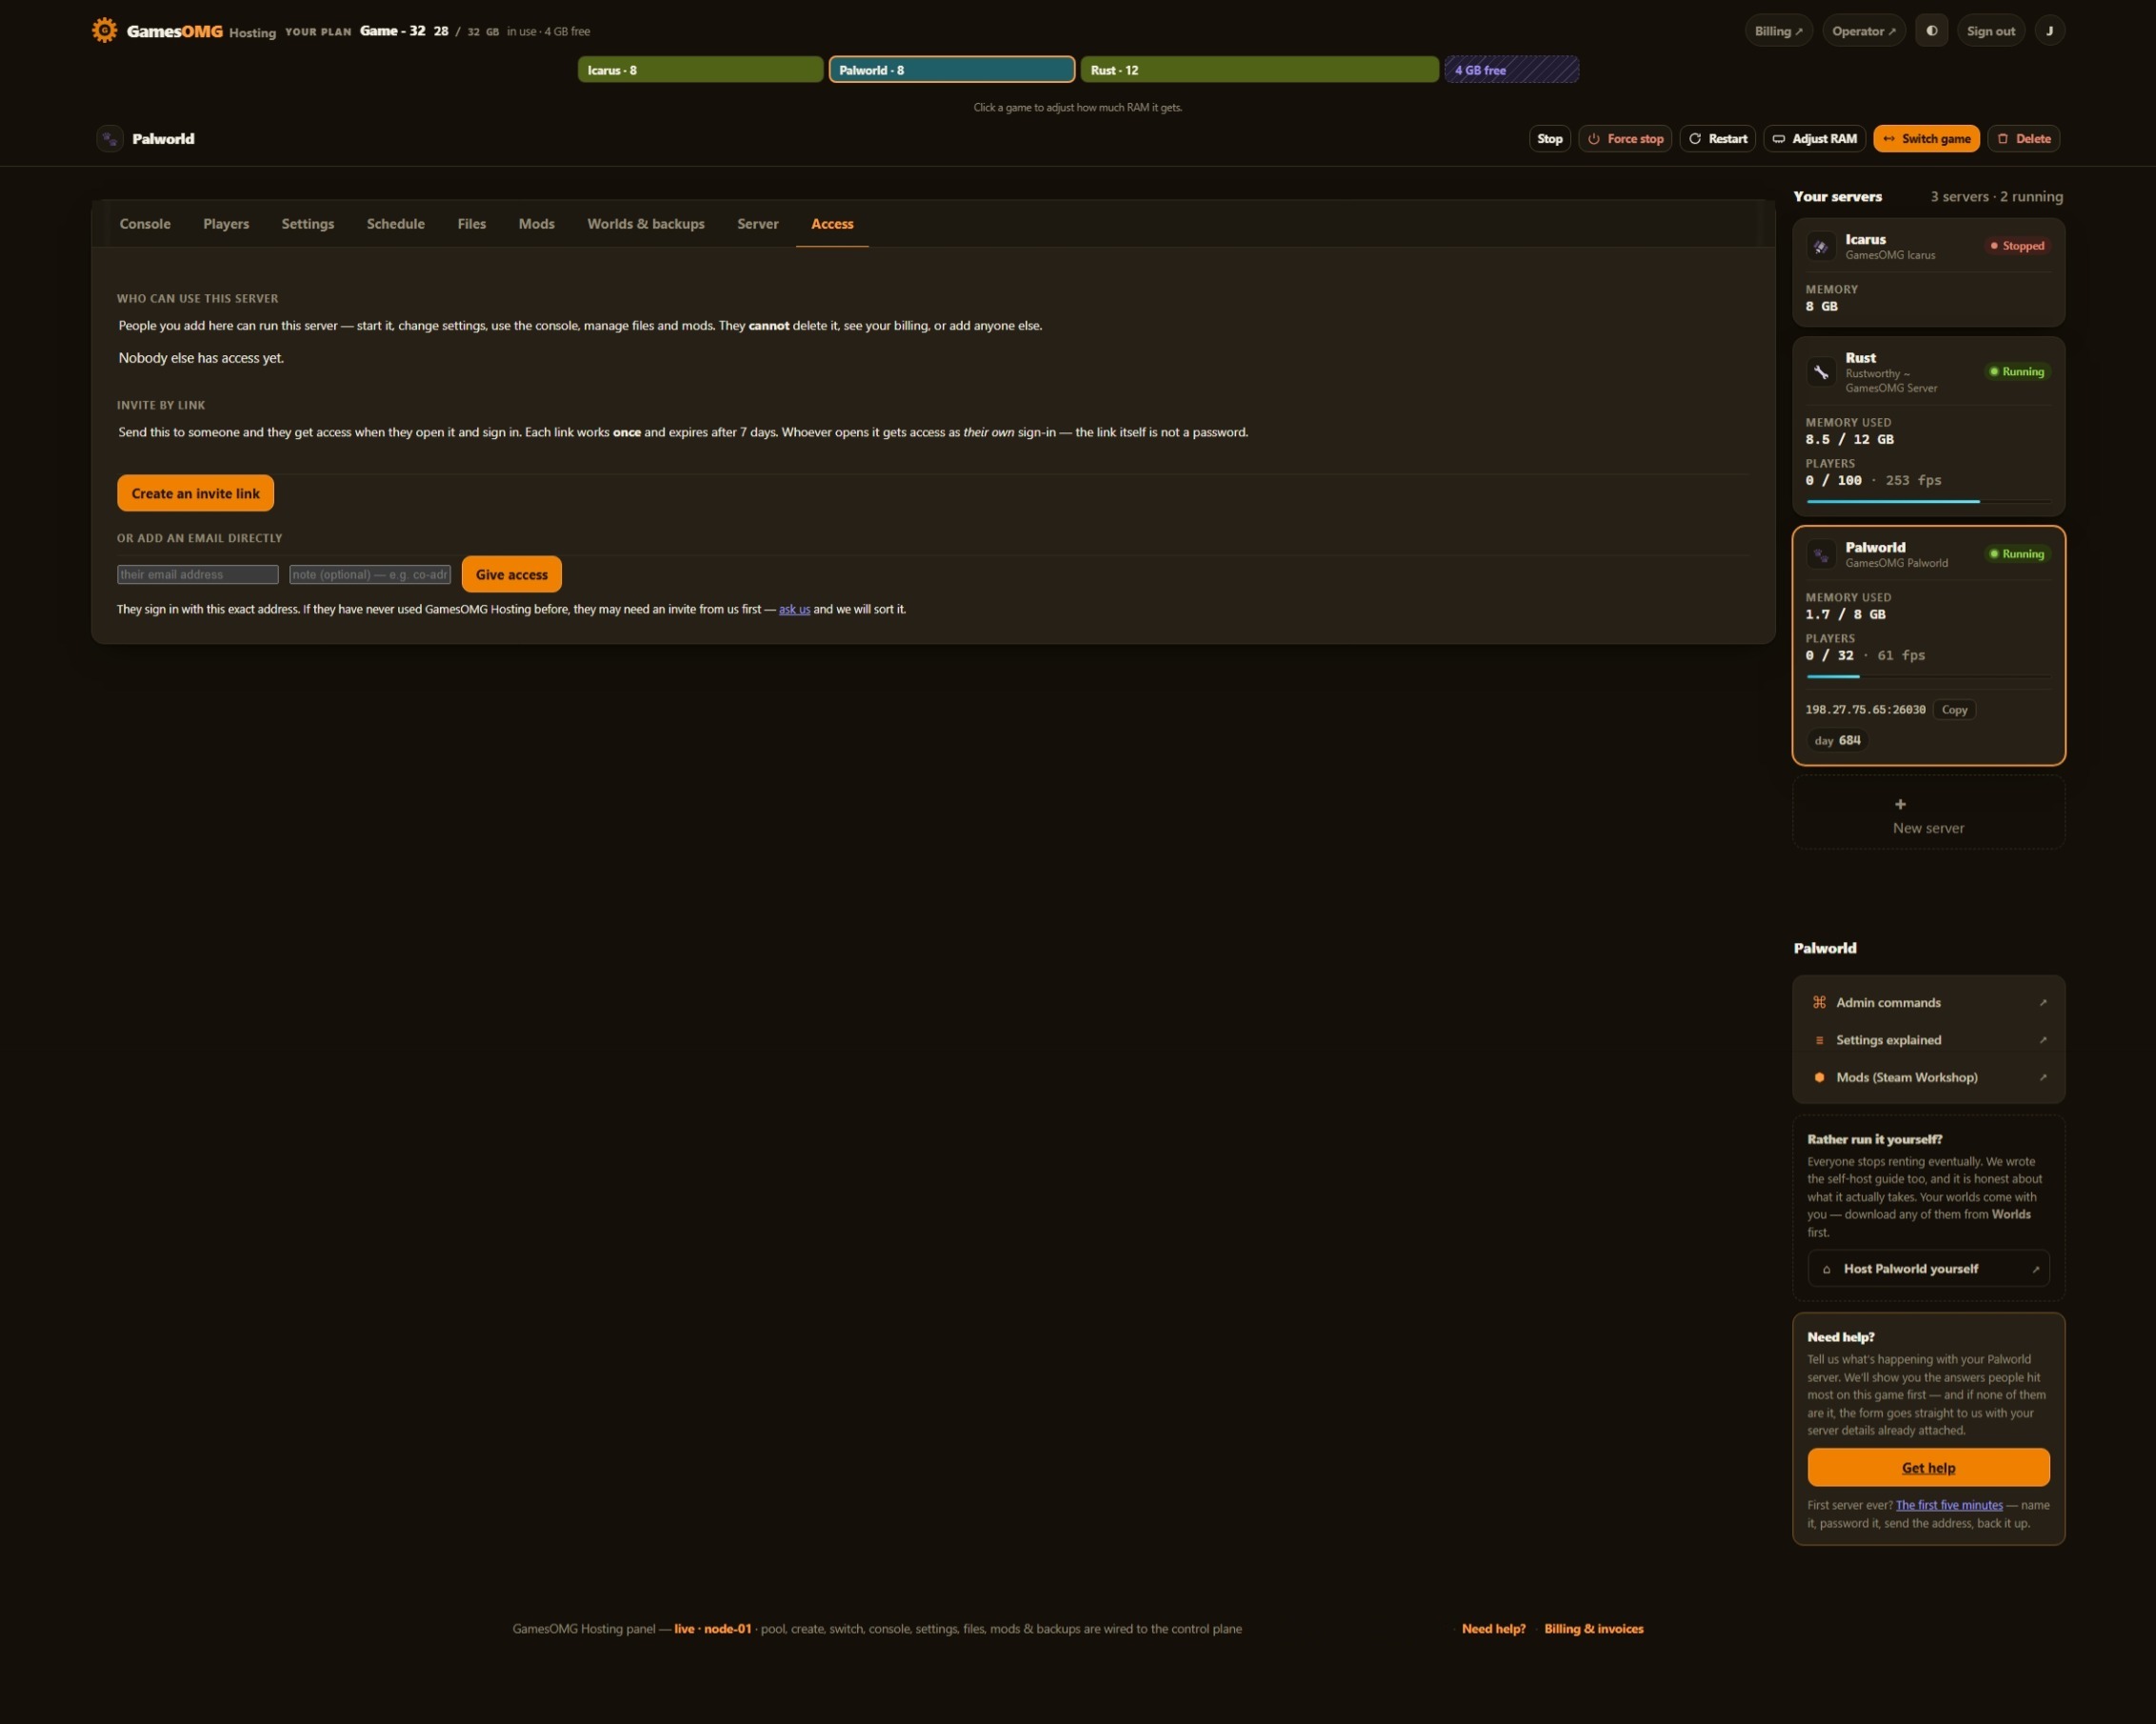Click the Mods (Steam Workshop) hexagon icon
The image size is (2156, 1724).
[x=1819, y=1077]
